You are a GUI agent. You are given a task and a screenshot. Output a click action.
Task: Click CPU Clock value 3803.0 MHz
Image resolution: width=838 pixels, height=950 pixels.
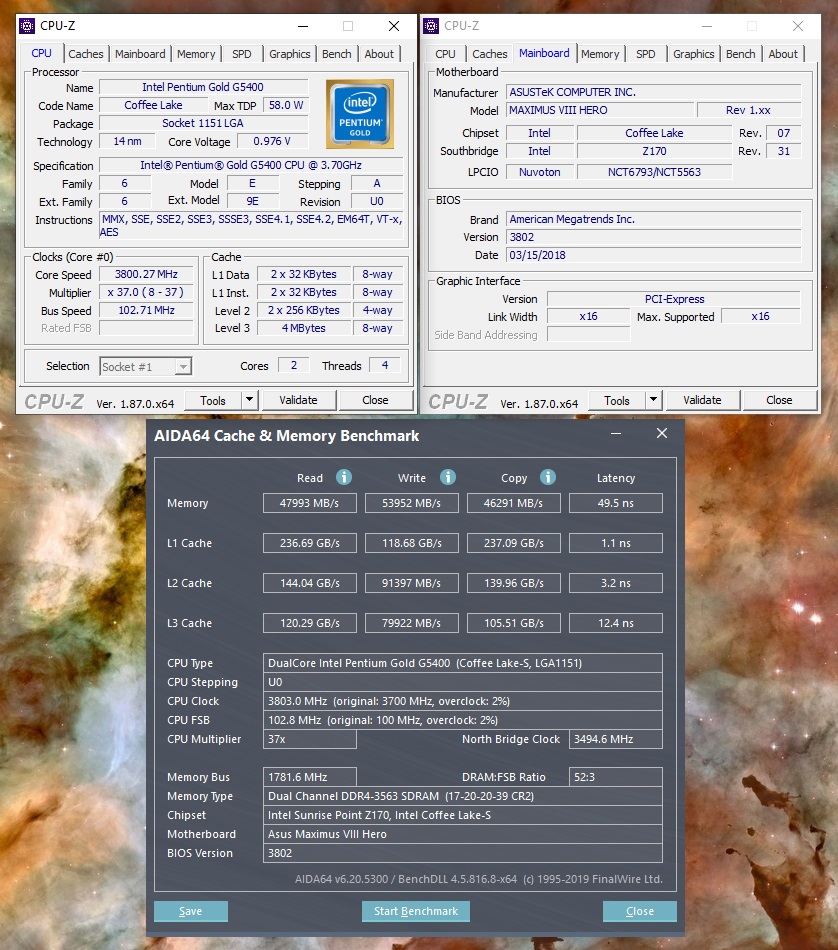point(463,701)
